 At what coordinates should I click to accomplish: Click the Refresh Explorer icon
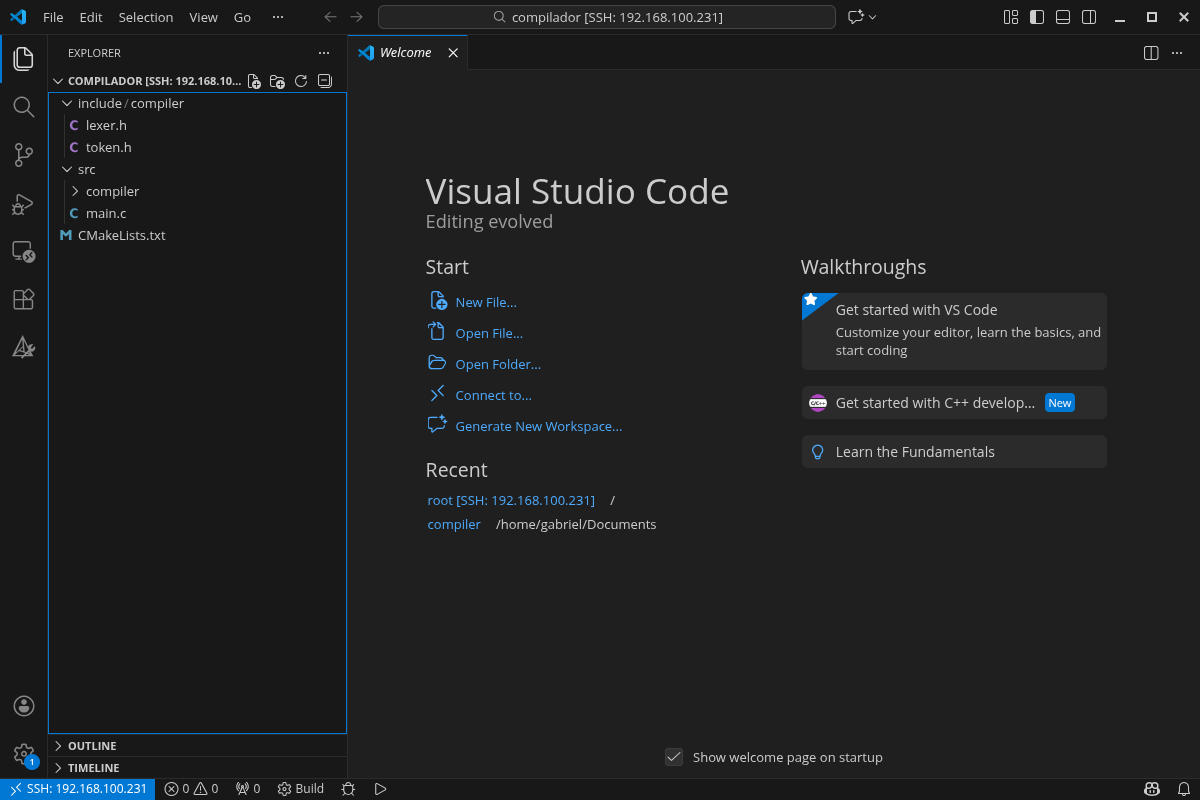[301, 81]
